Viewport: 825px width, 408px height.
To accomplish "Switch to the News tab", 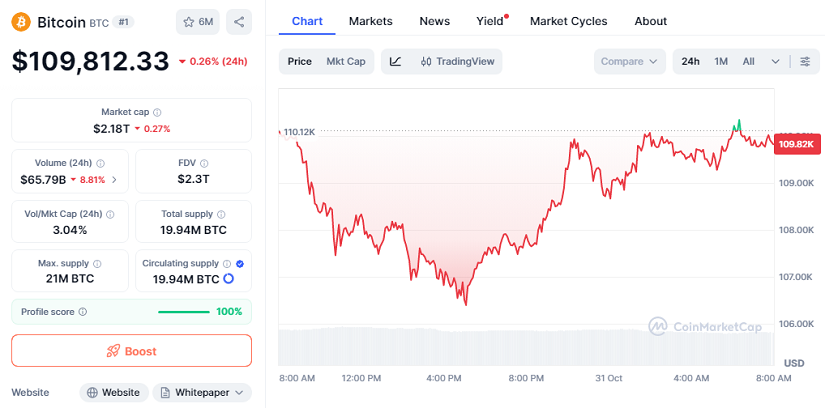I will tap(435, 22).
